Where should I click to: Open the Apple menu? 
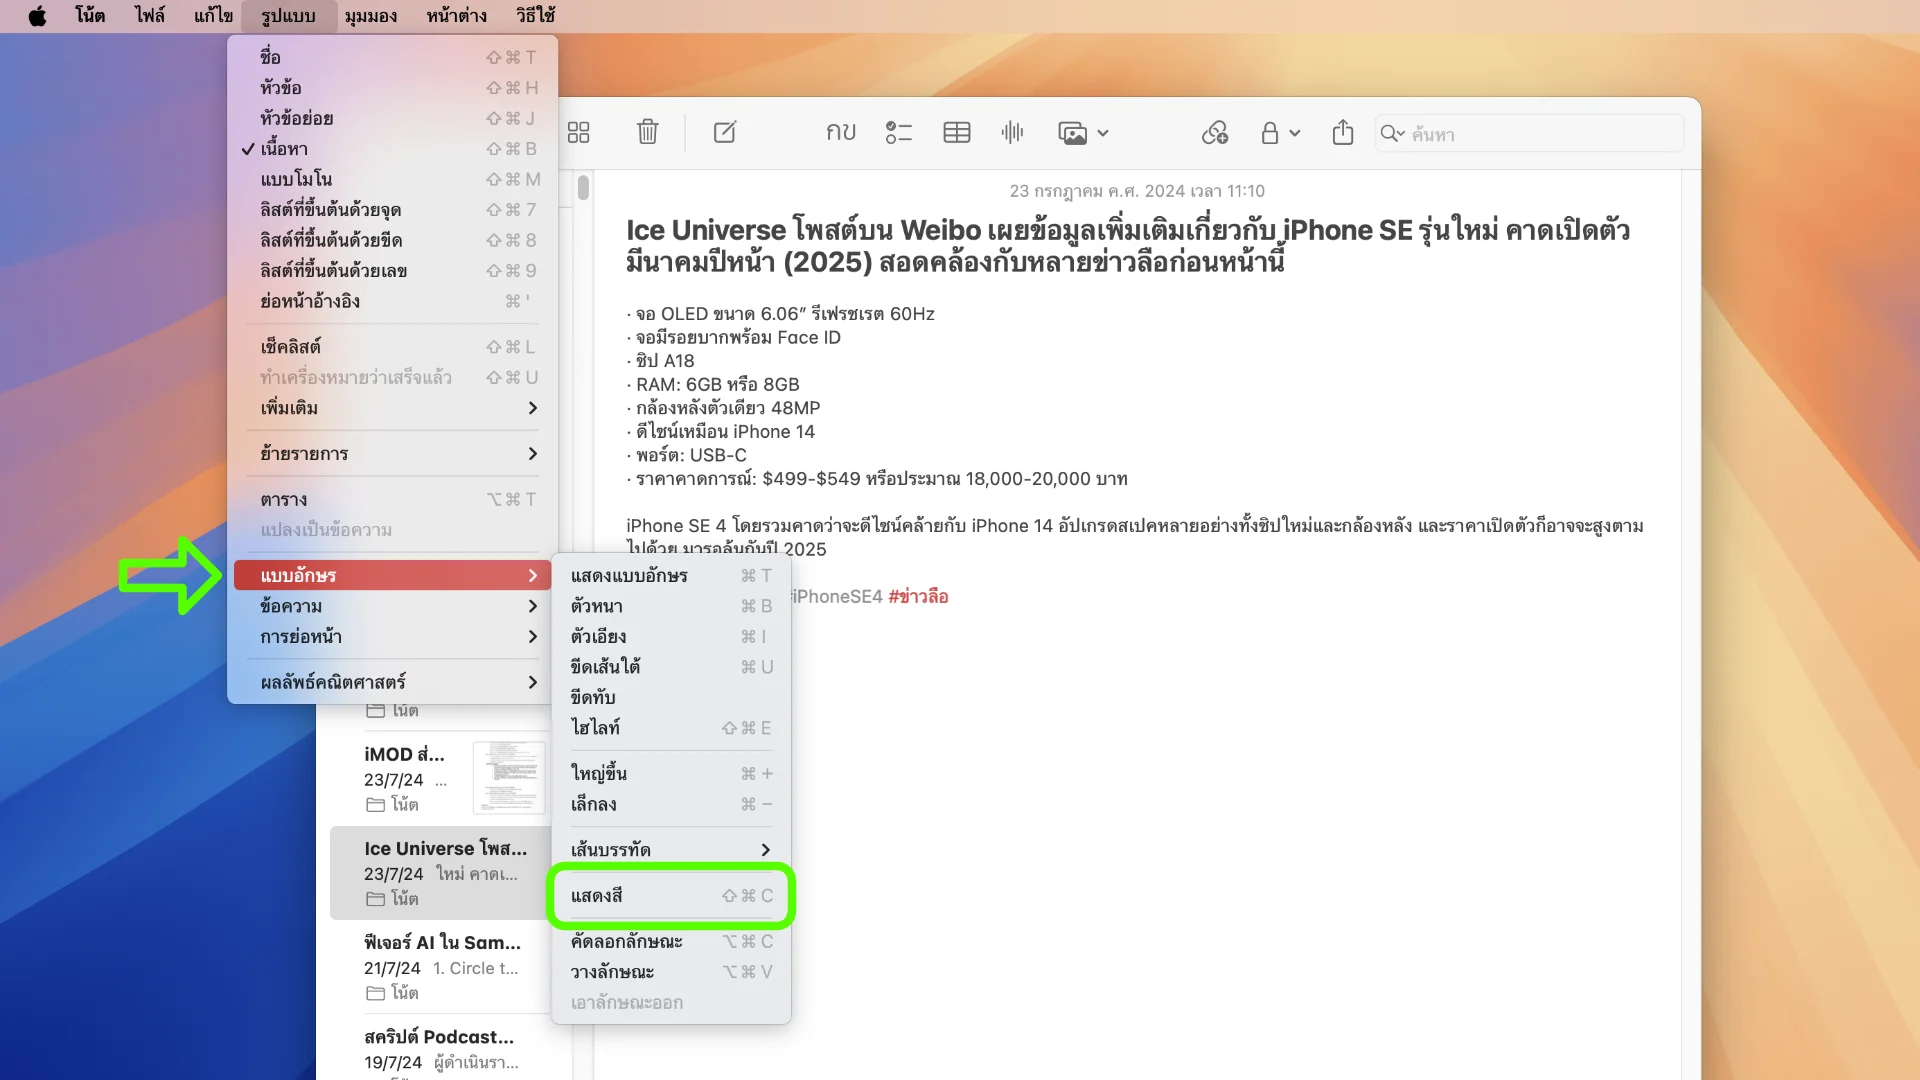coord(37,16)
